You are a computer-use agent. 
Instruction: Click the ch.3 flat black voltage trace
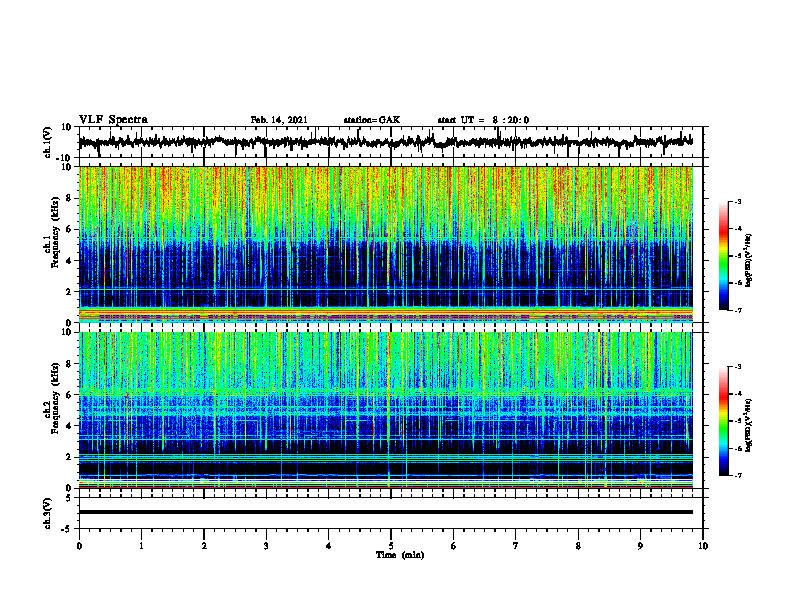pos(386,512)
